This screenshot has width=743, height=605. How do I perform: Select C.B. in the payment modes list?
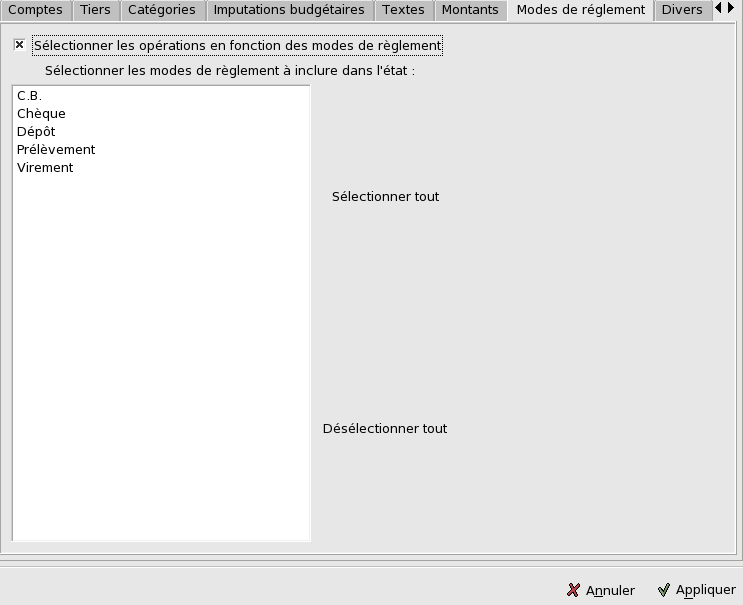click(x=161, y=96)
